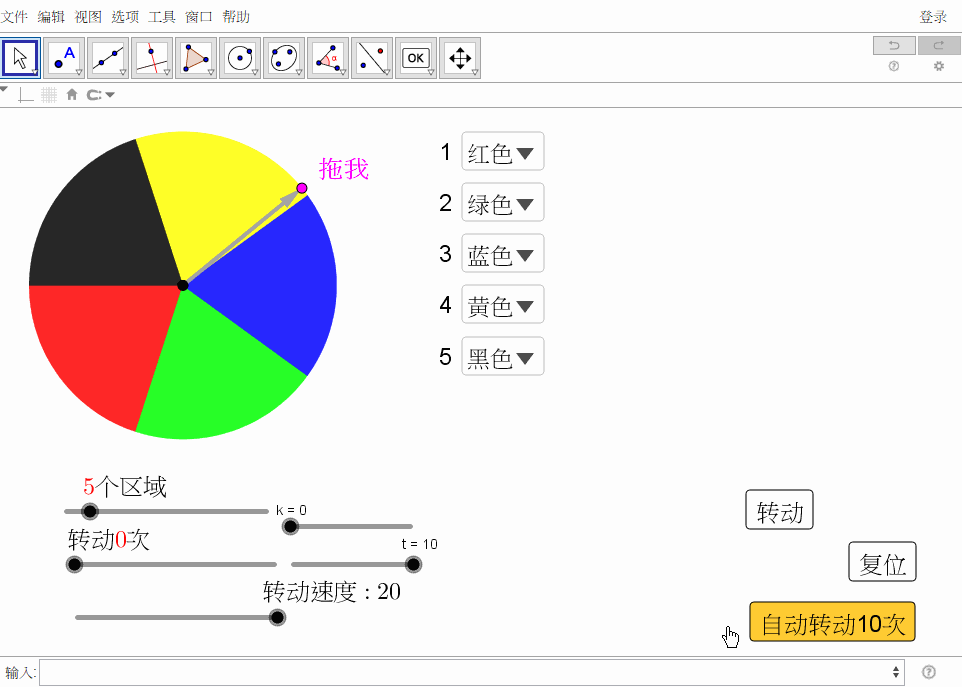Open the 窗口 menu

(199, 17)
